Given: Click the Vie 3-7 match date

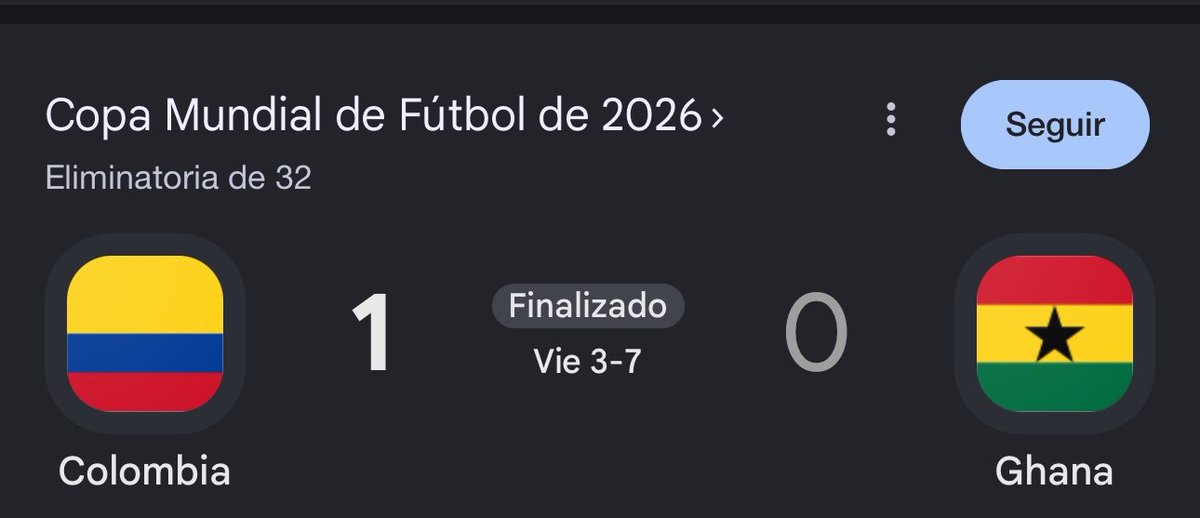Looking at the screenshot, I should click(x=587, y=362).
